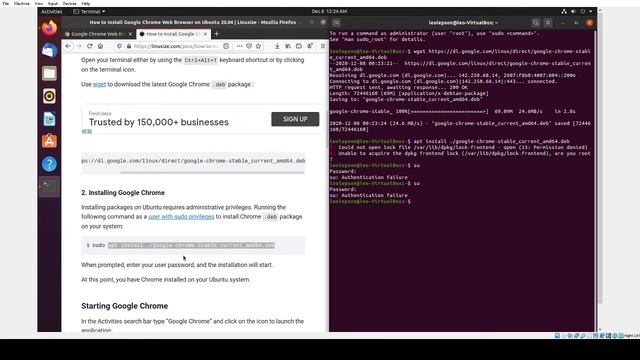Click the Trusted by 150,000+ businesses ad text
640x360 pixels.
click(x=159, y=122)
